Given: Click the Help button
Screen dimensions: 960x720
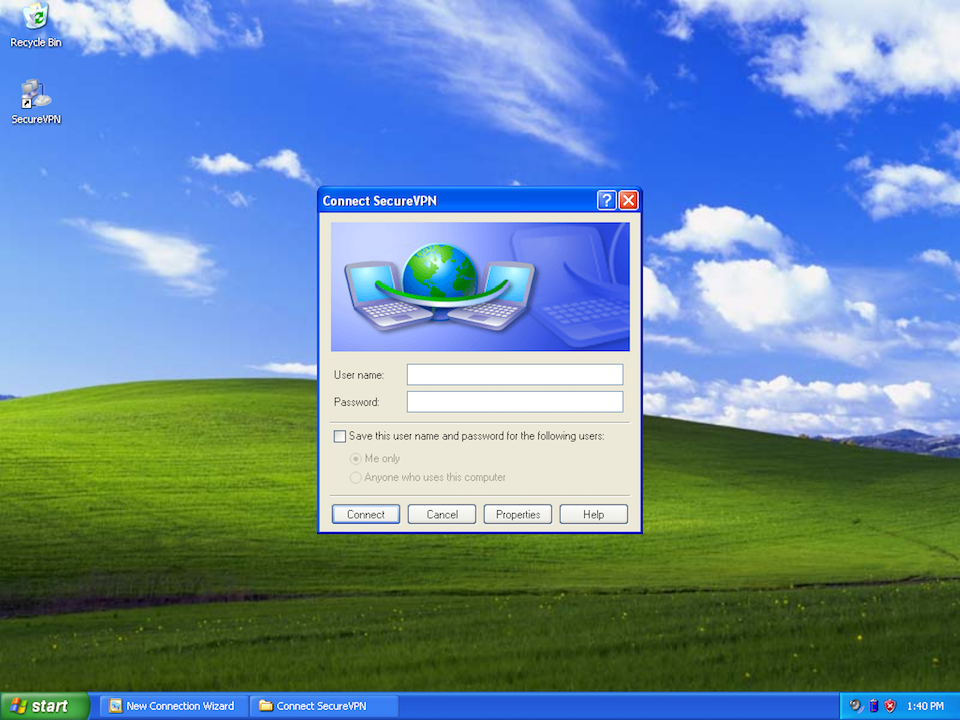Looking at the screenshot, I should coord(594,514).
